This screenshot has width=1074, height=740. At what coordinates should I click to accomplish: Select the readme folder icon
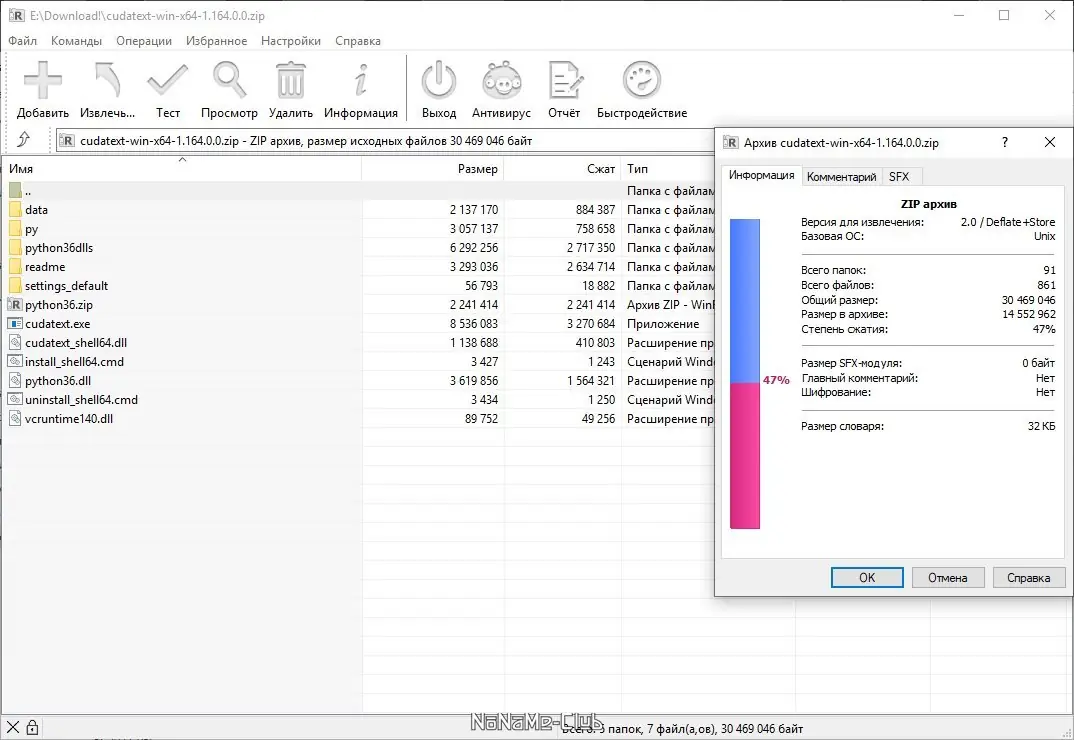click(x=15, y=267)
